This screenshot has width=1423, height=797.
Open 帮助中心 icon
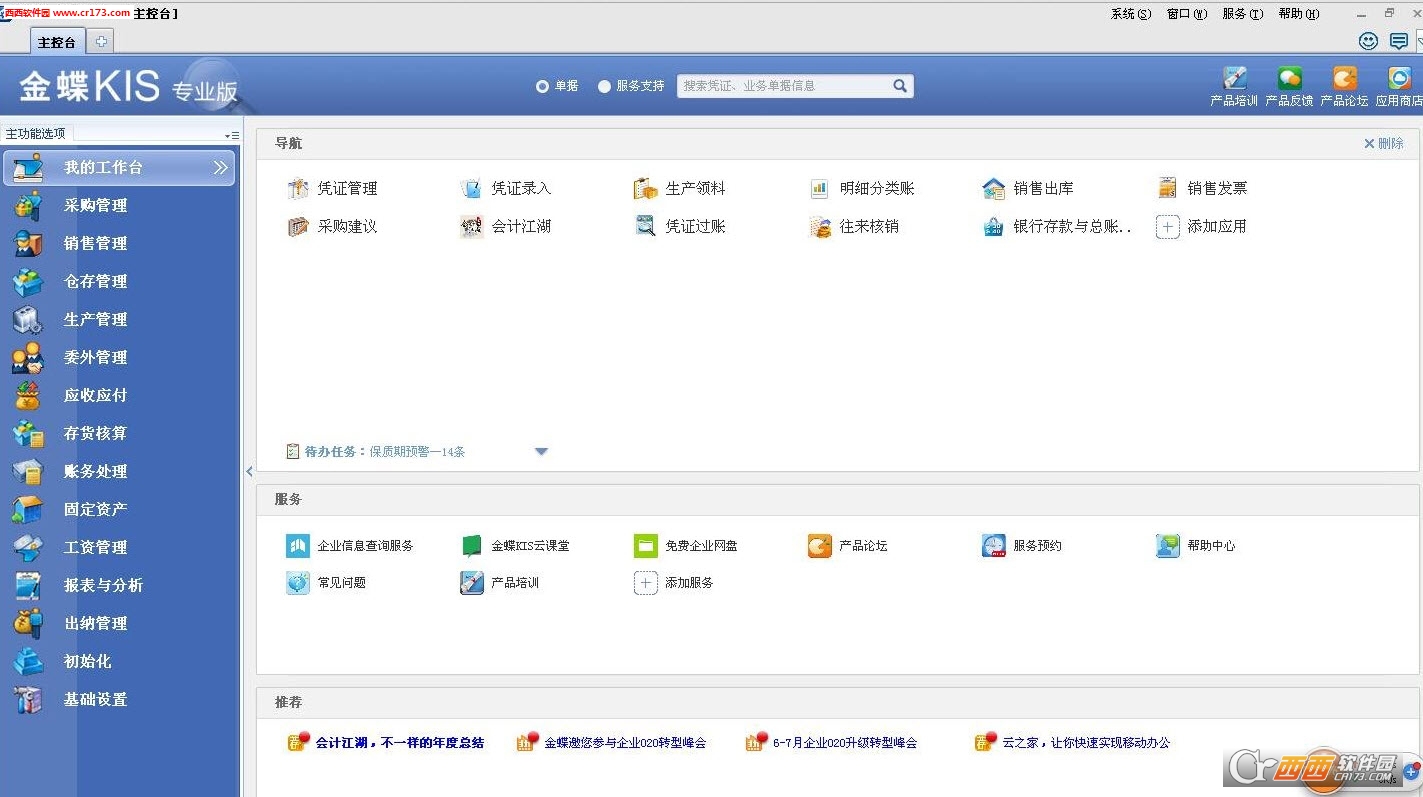click(1167, 545)
